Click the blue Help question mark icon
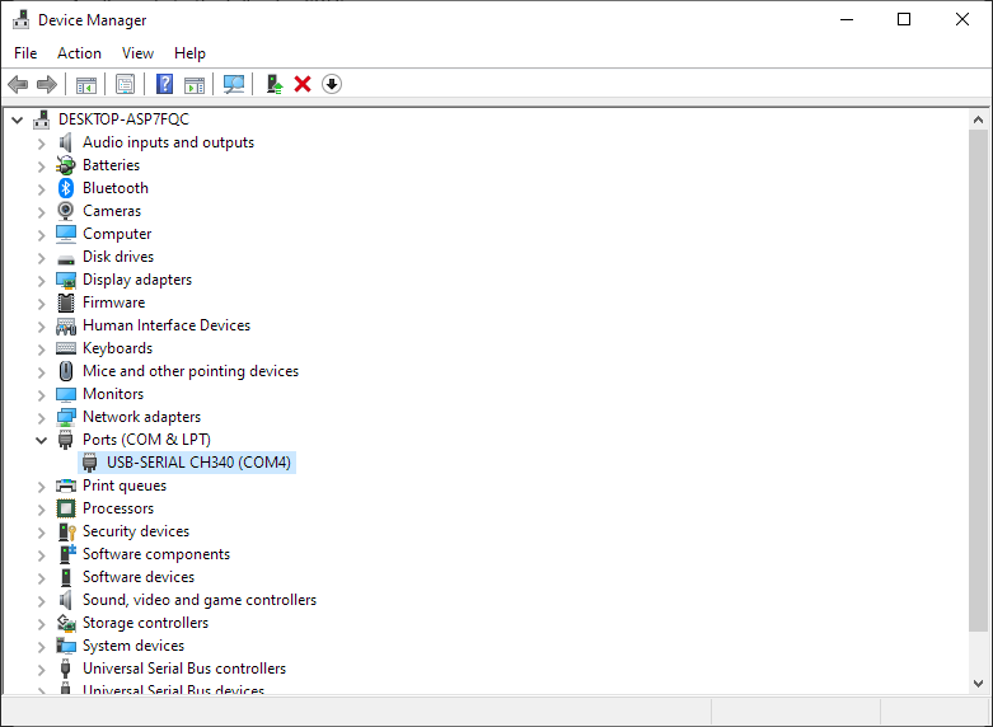The width and height of the screenshot is (993, 727). click(165, 84)
